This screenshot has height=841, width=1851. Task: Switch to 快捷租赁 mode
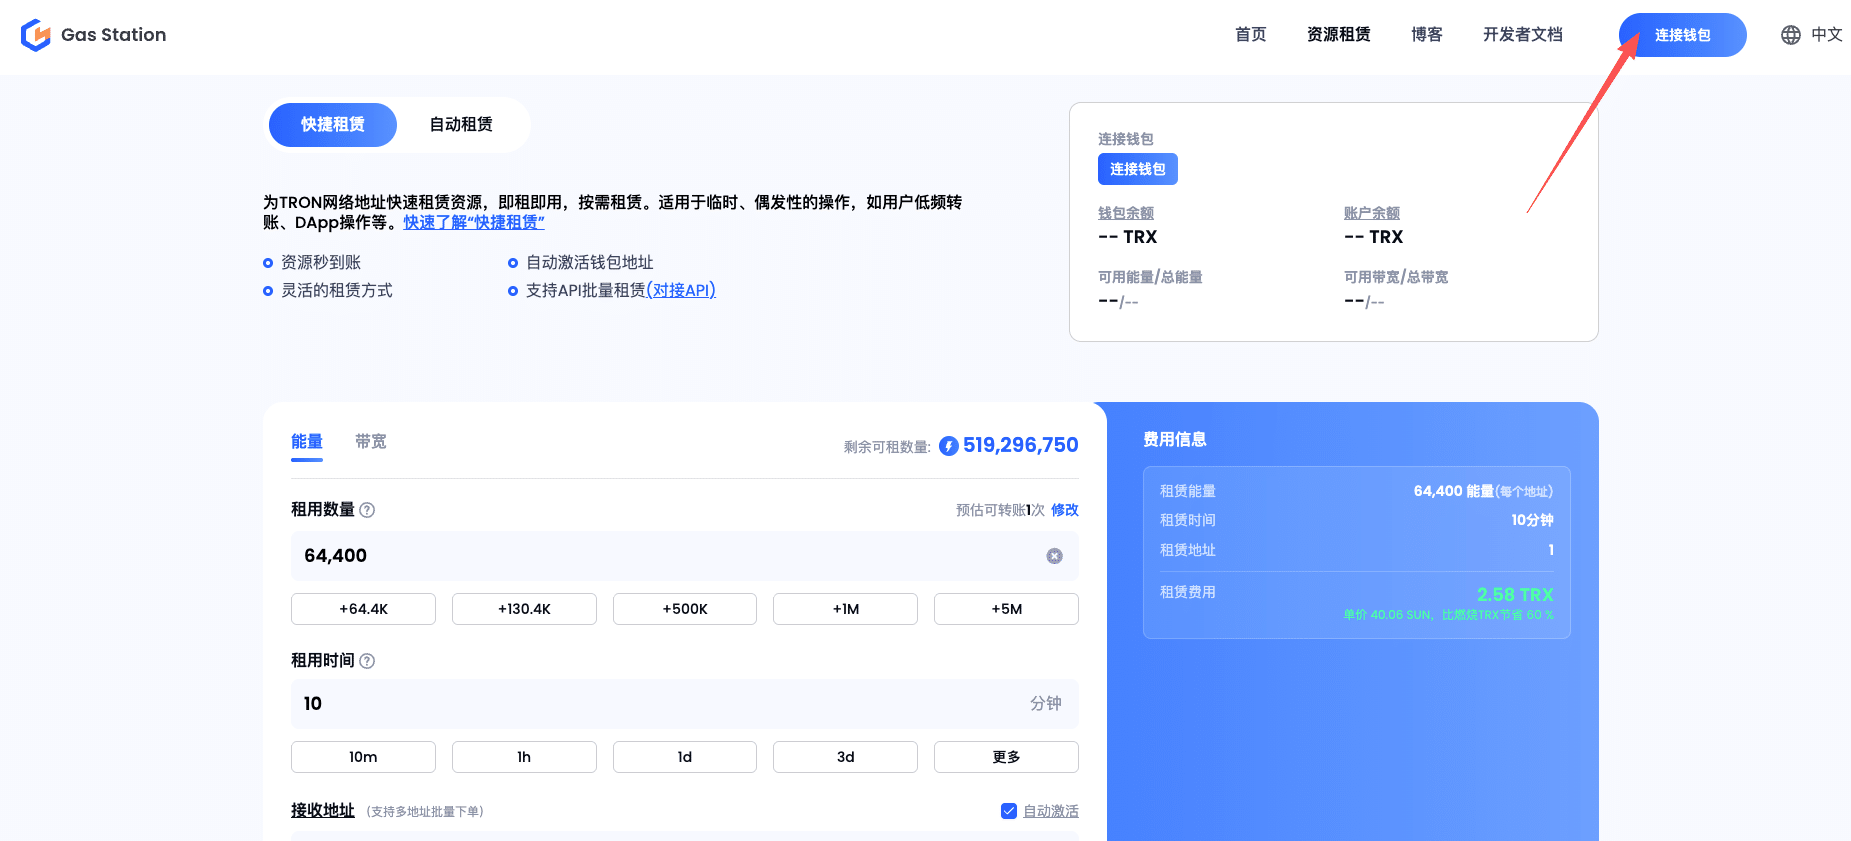[x=333, y=125]
